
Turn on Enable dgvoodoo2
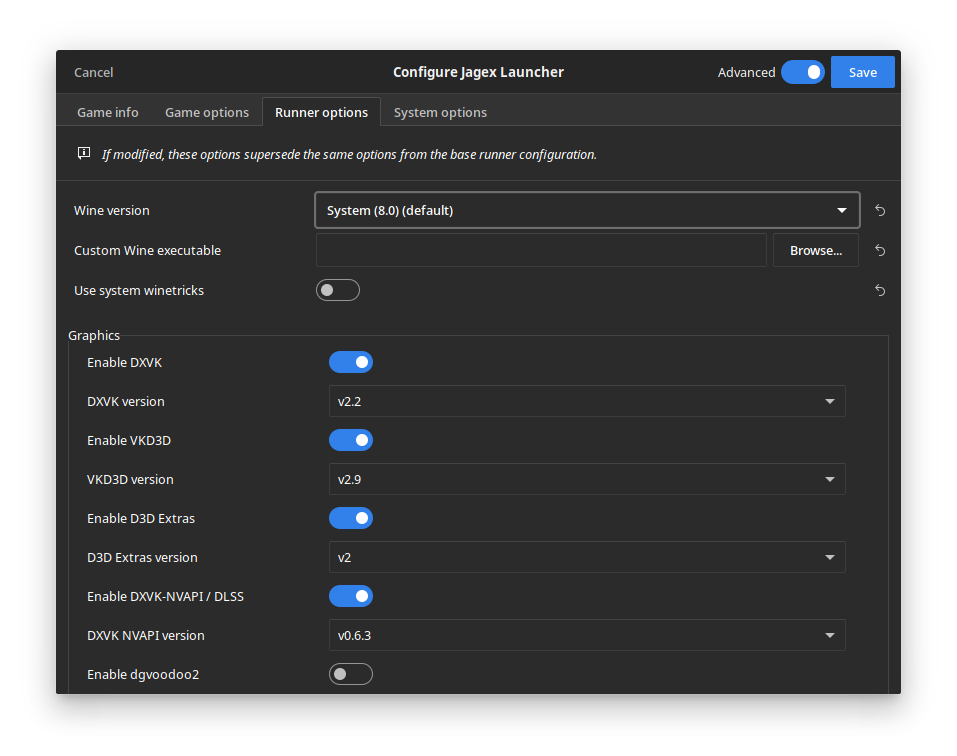[351, 674]
